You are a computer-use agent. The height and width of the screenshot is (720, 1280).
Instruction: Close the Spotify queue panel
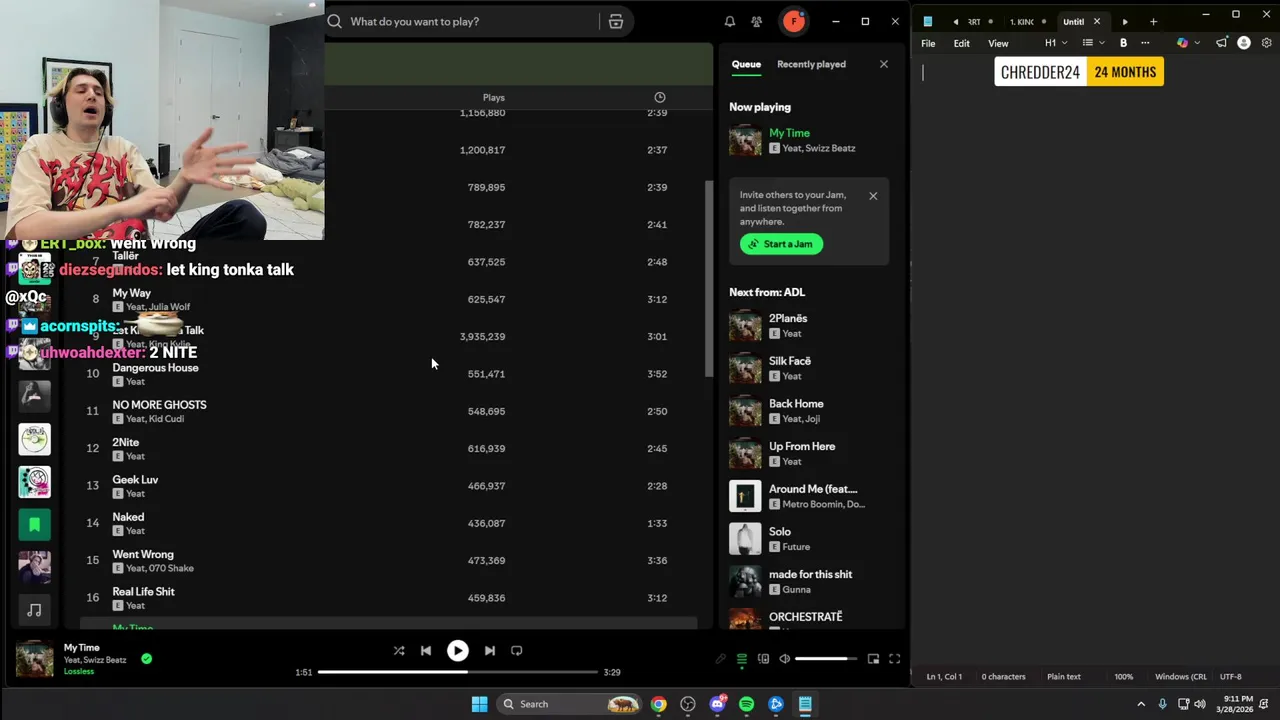[884, 64]
